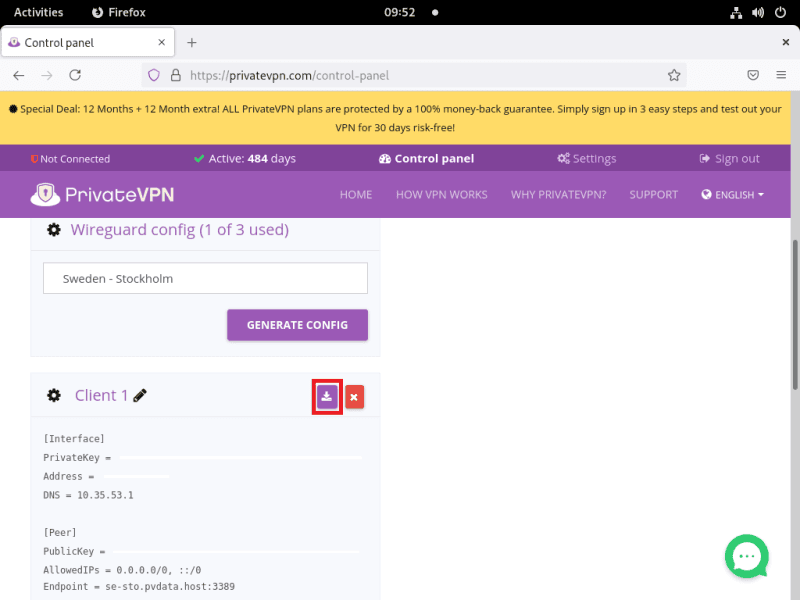This screenshot has width=800, height=600.
Task: Bookmark this page with star icon
Action: [x=674, y=75]
